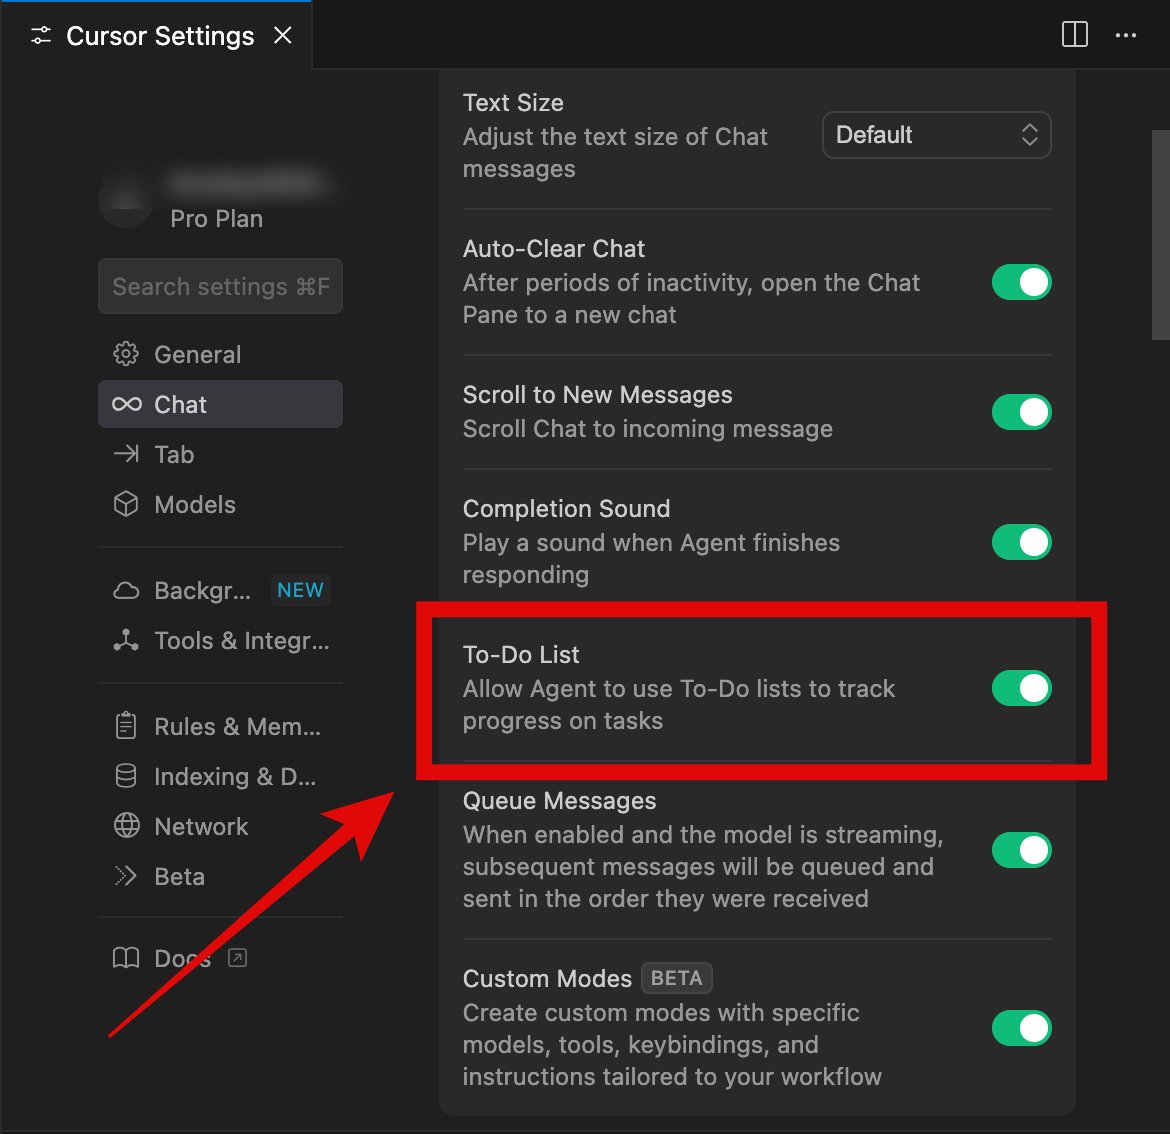Click the Search settings field
Viewport: 1170px width, 1134px height.
pyautogui.click(x=220, y=286)
